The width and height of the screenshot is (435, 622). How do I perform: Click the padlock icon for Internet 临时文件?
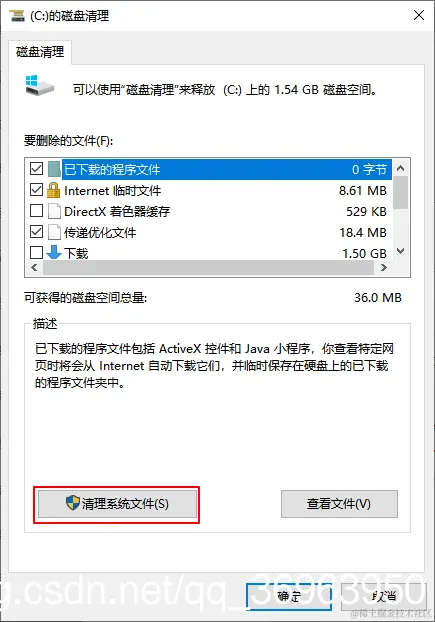click(x=54, y=190)
